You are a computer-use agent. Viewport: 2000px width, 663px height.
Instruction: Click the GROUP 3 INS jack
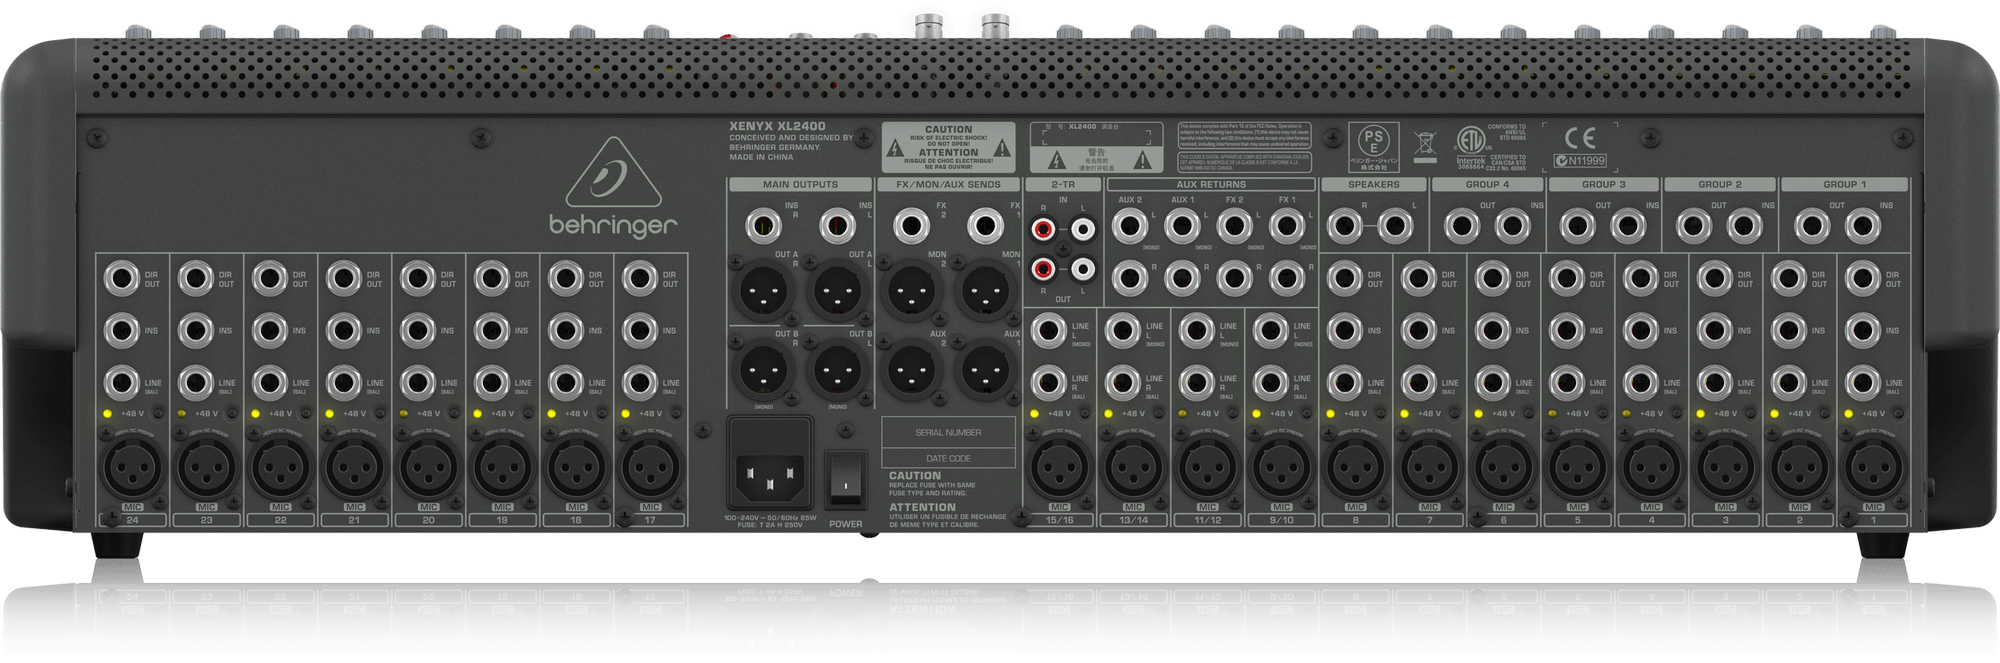coord(1628,227)
